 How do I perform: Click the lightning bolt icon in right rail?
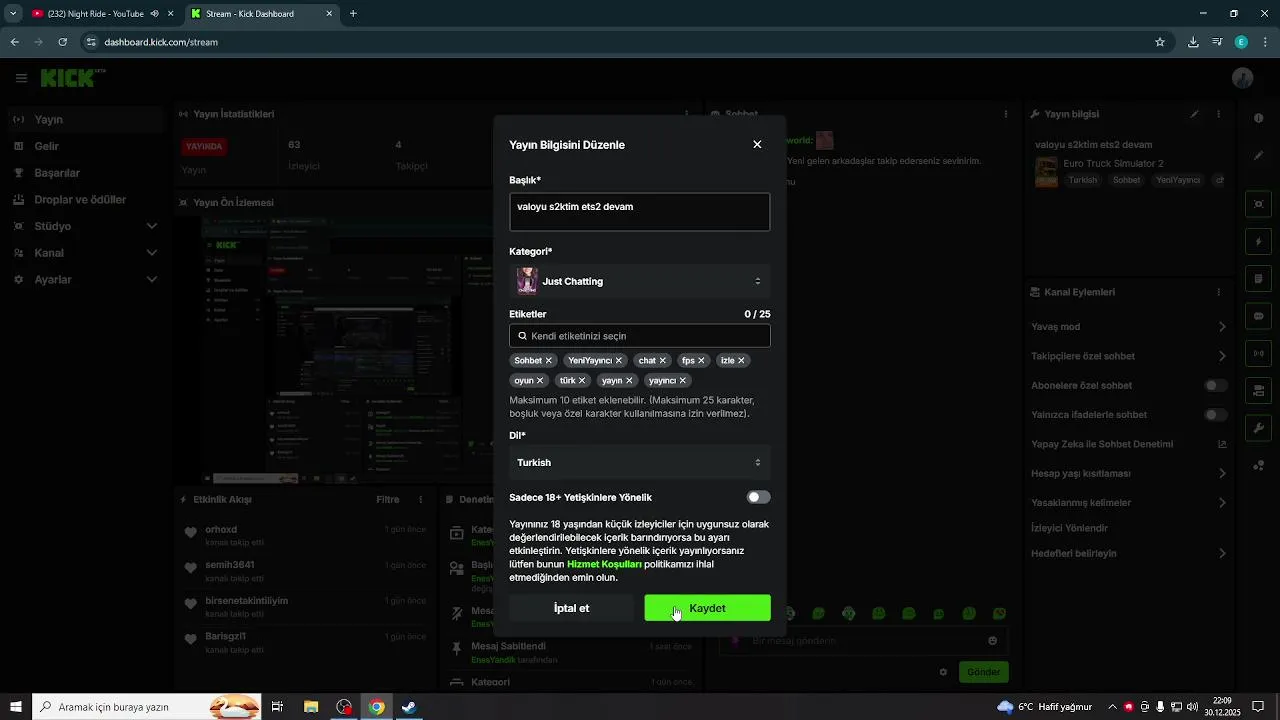tap(1259, 242)
